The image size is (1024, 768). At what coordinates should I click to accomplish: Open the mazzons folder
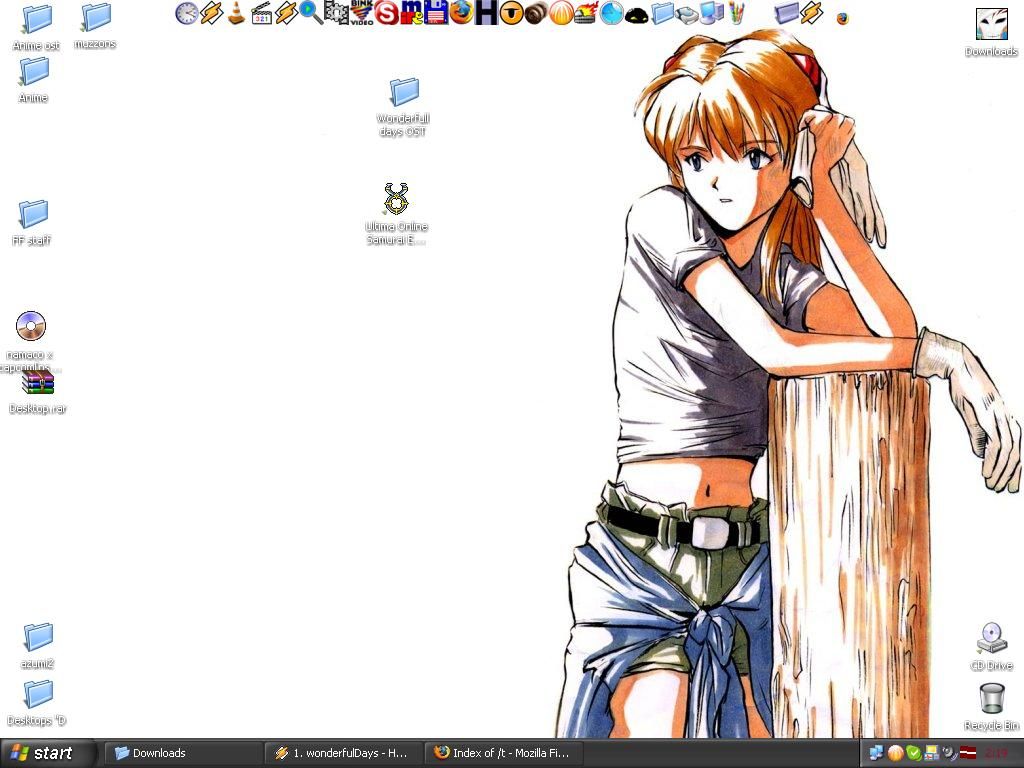(95, 27)
